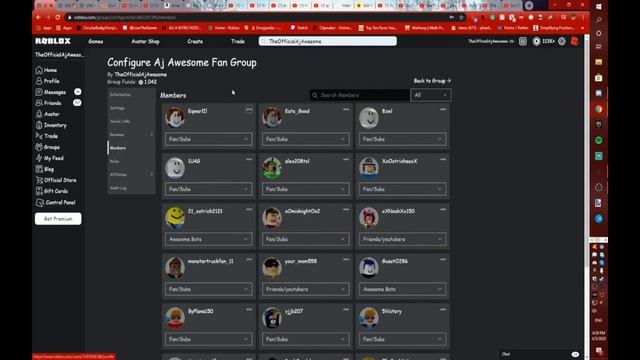The width and height of the screenshot is (640, 360).
Task: Open Trade in the left sidebar
Action: click(47, 136)
